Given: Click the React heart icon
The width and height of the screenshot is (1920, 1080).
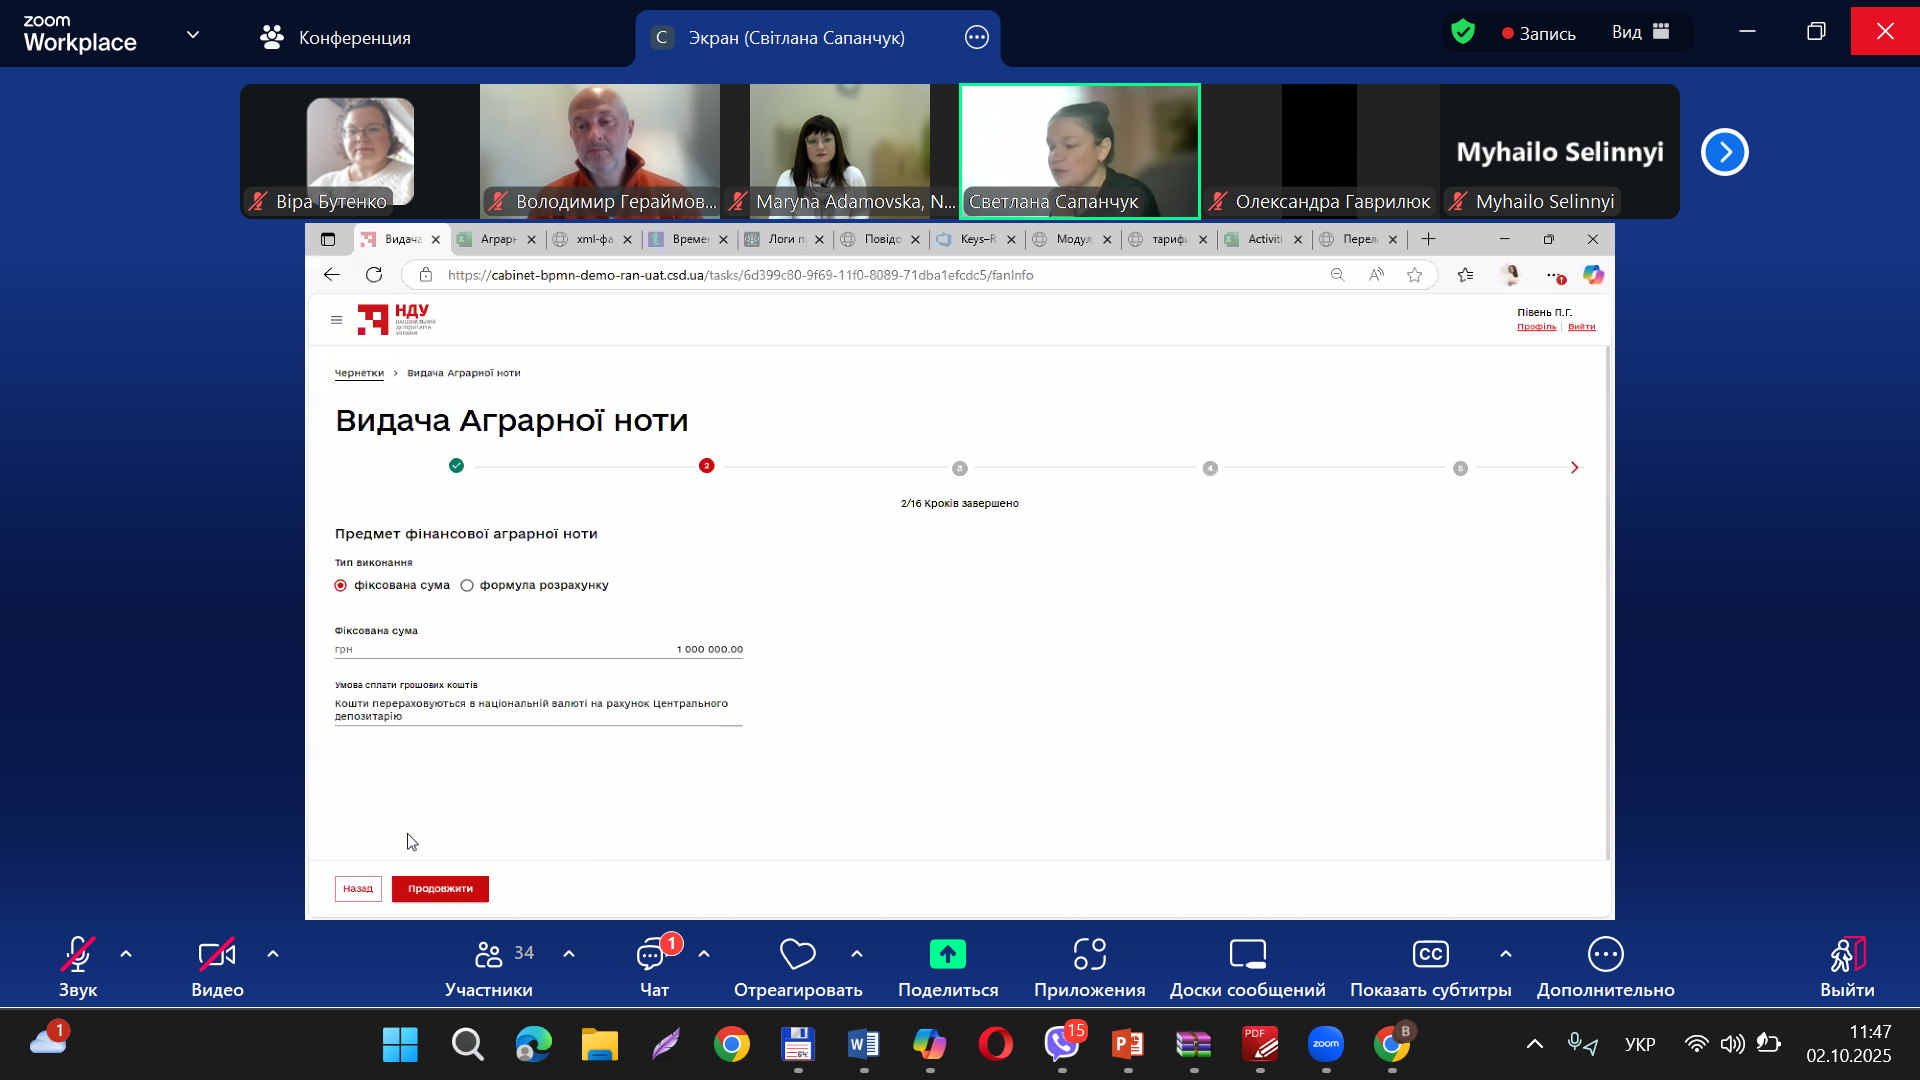Looking at the screenshot, I should point(797,955).
